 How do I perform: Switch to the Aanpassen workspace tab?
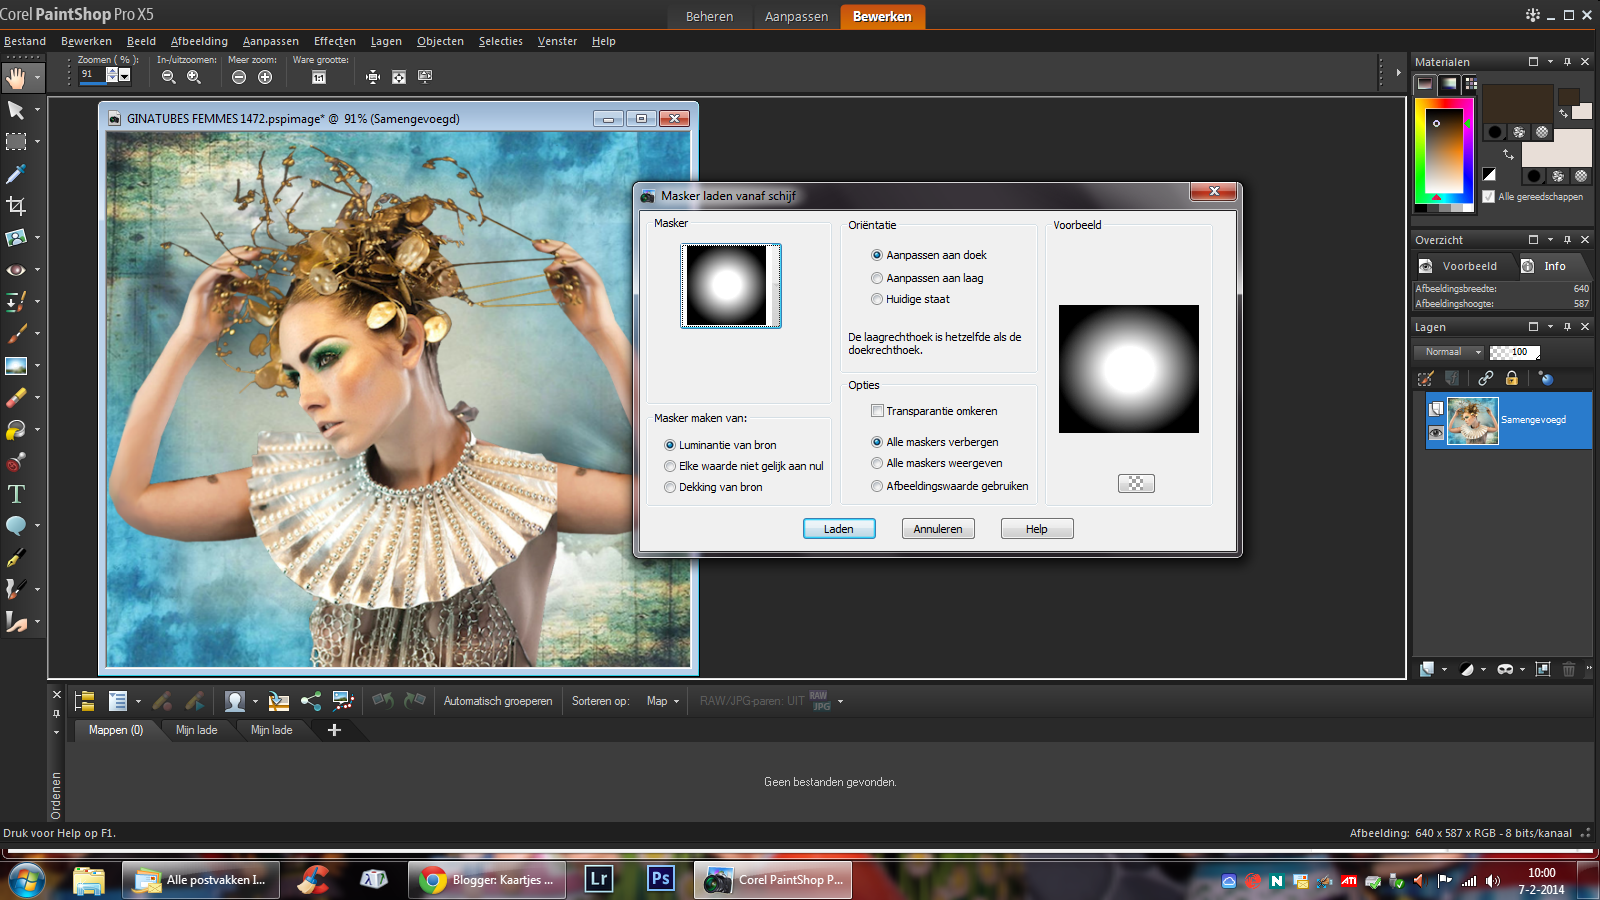(796, 16)
